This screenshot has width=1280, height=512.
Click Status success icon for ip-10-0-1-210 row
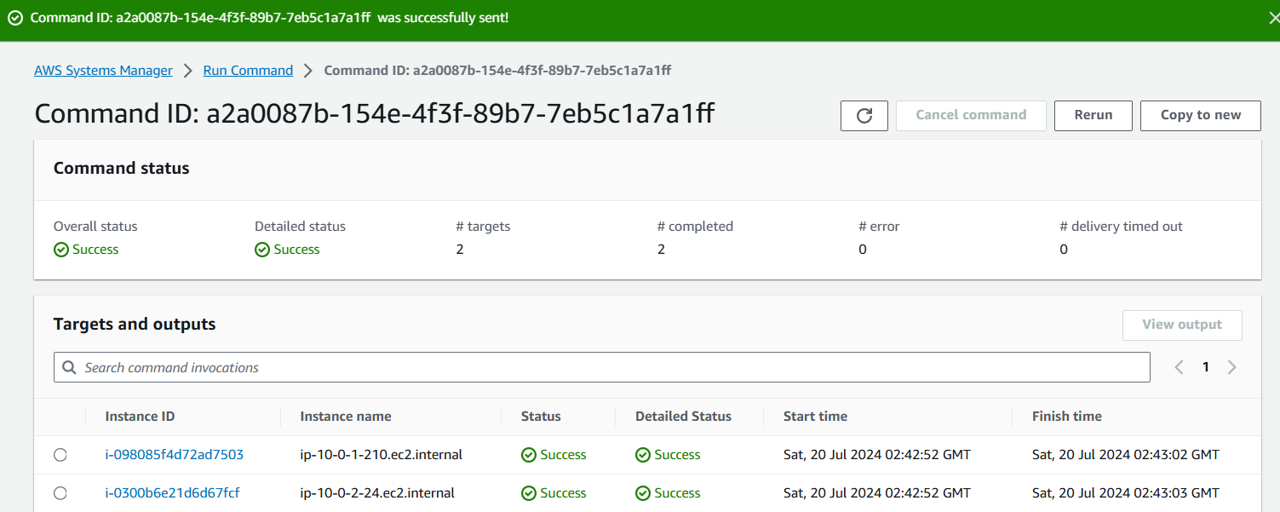click(529, 455)
